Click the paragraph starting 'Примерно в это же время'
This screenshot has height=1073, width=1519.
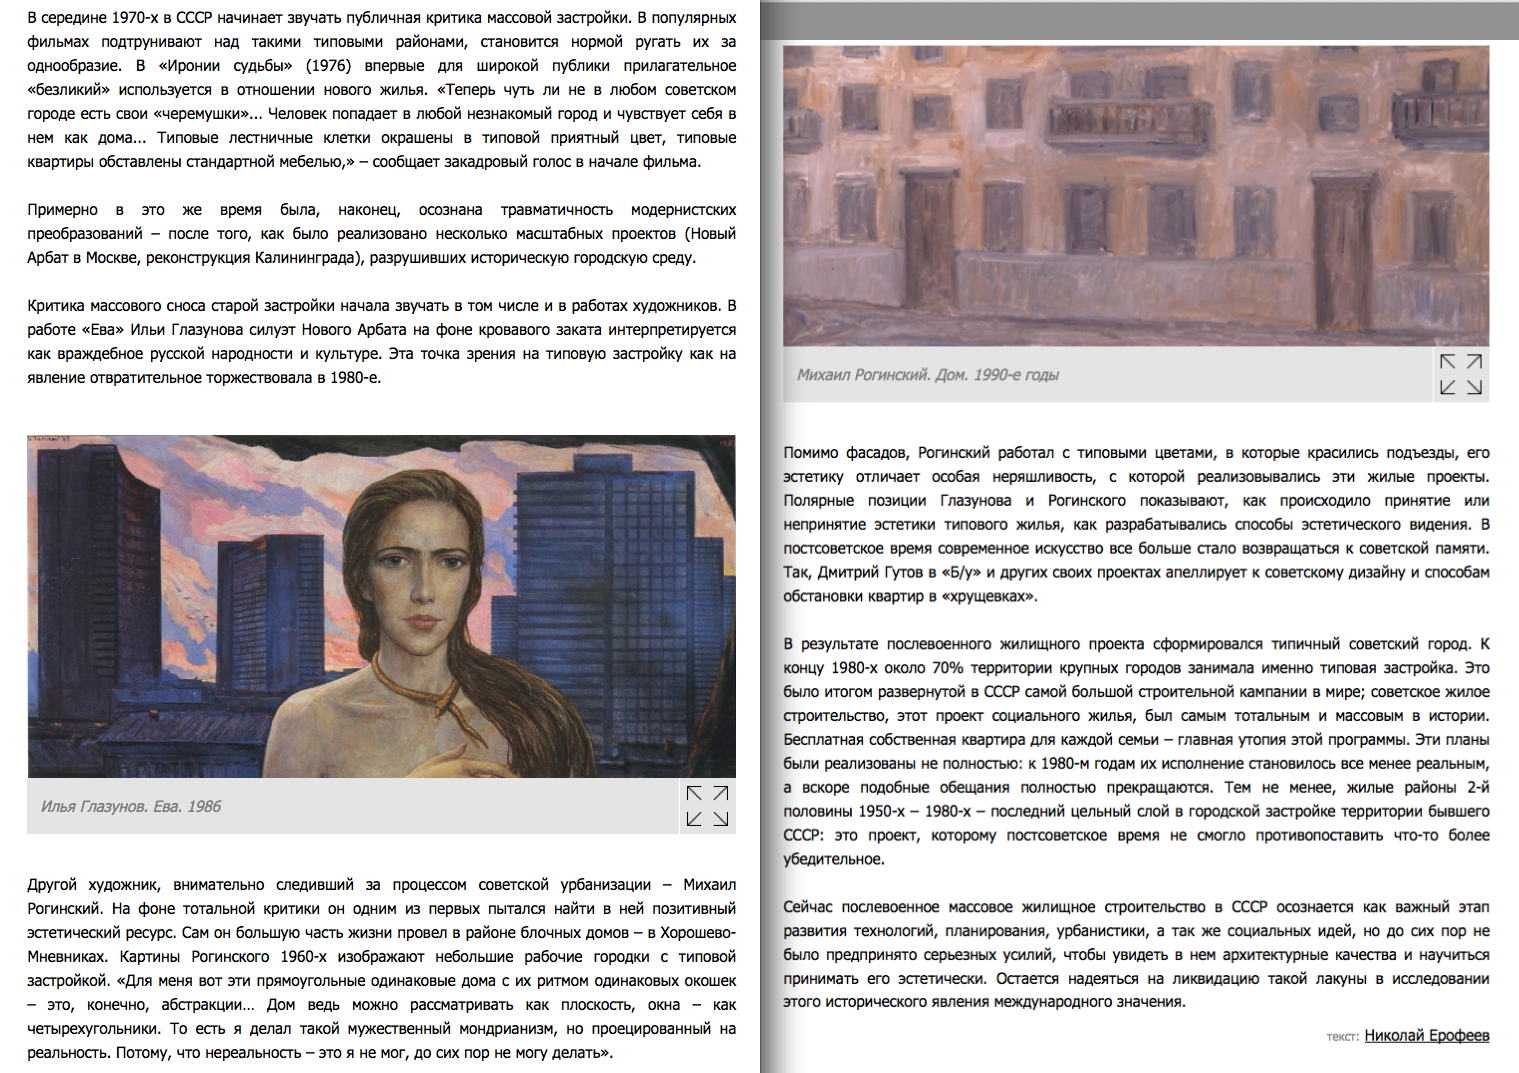(381, 234)
